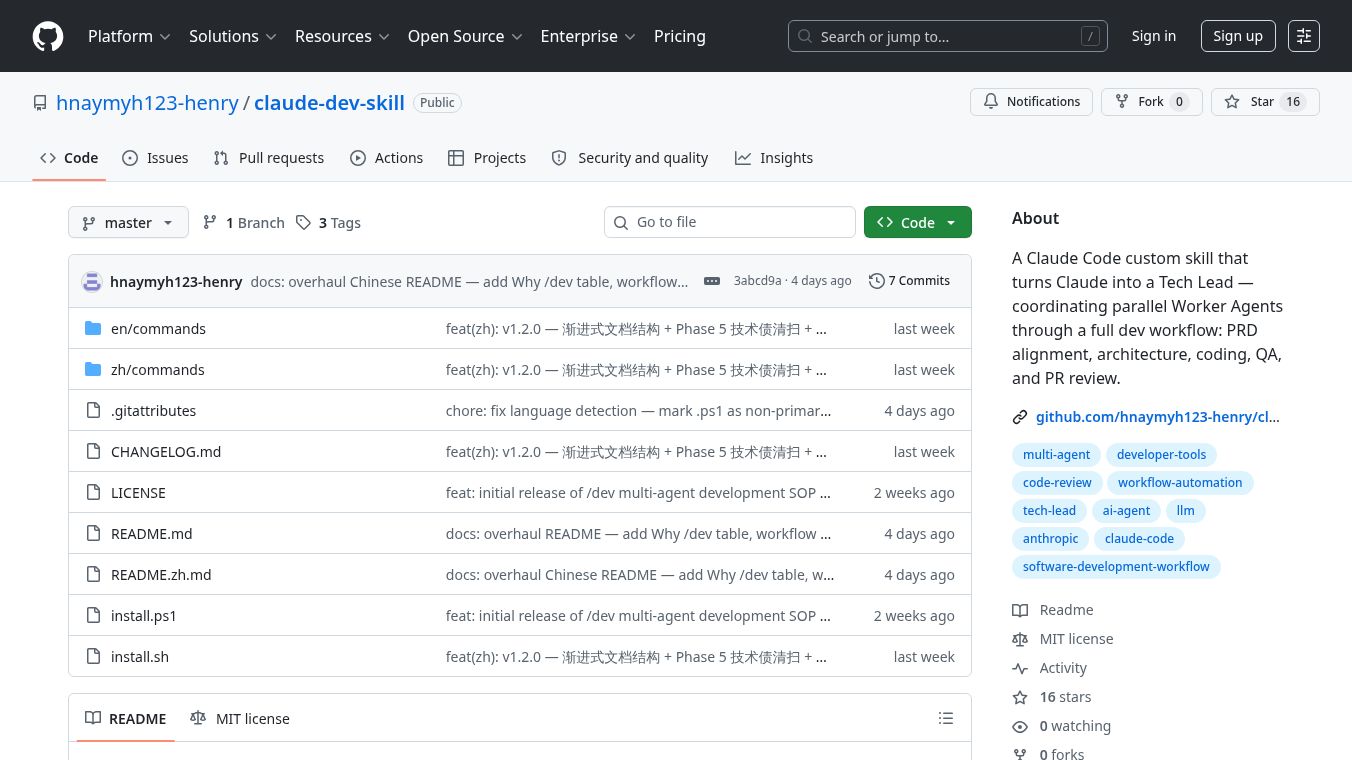Expand commit message ellipsis button
1352x760 pixels.
tap(712, 281)
